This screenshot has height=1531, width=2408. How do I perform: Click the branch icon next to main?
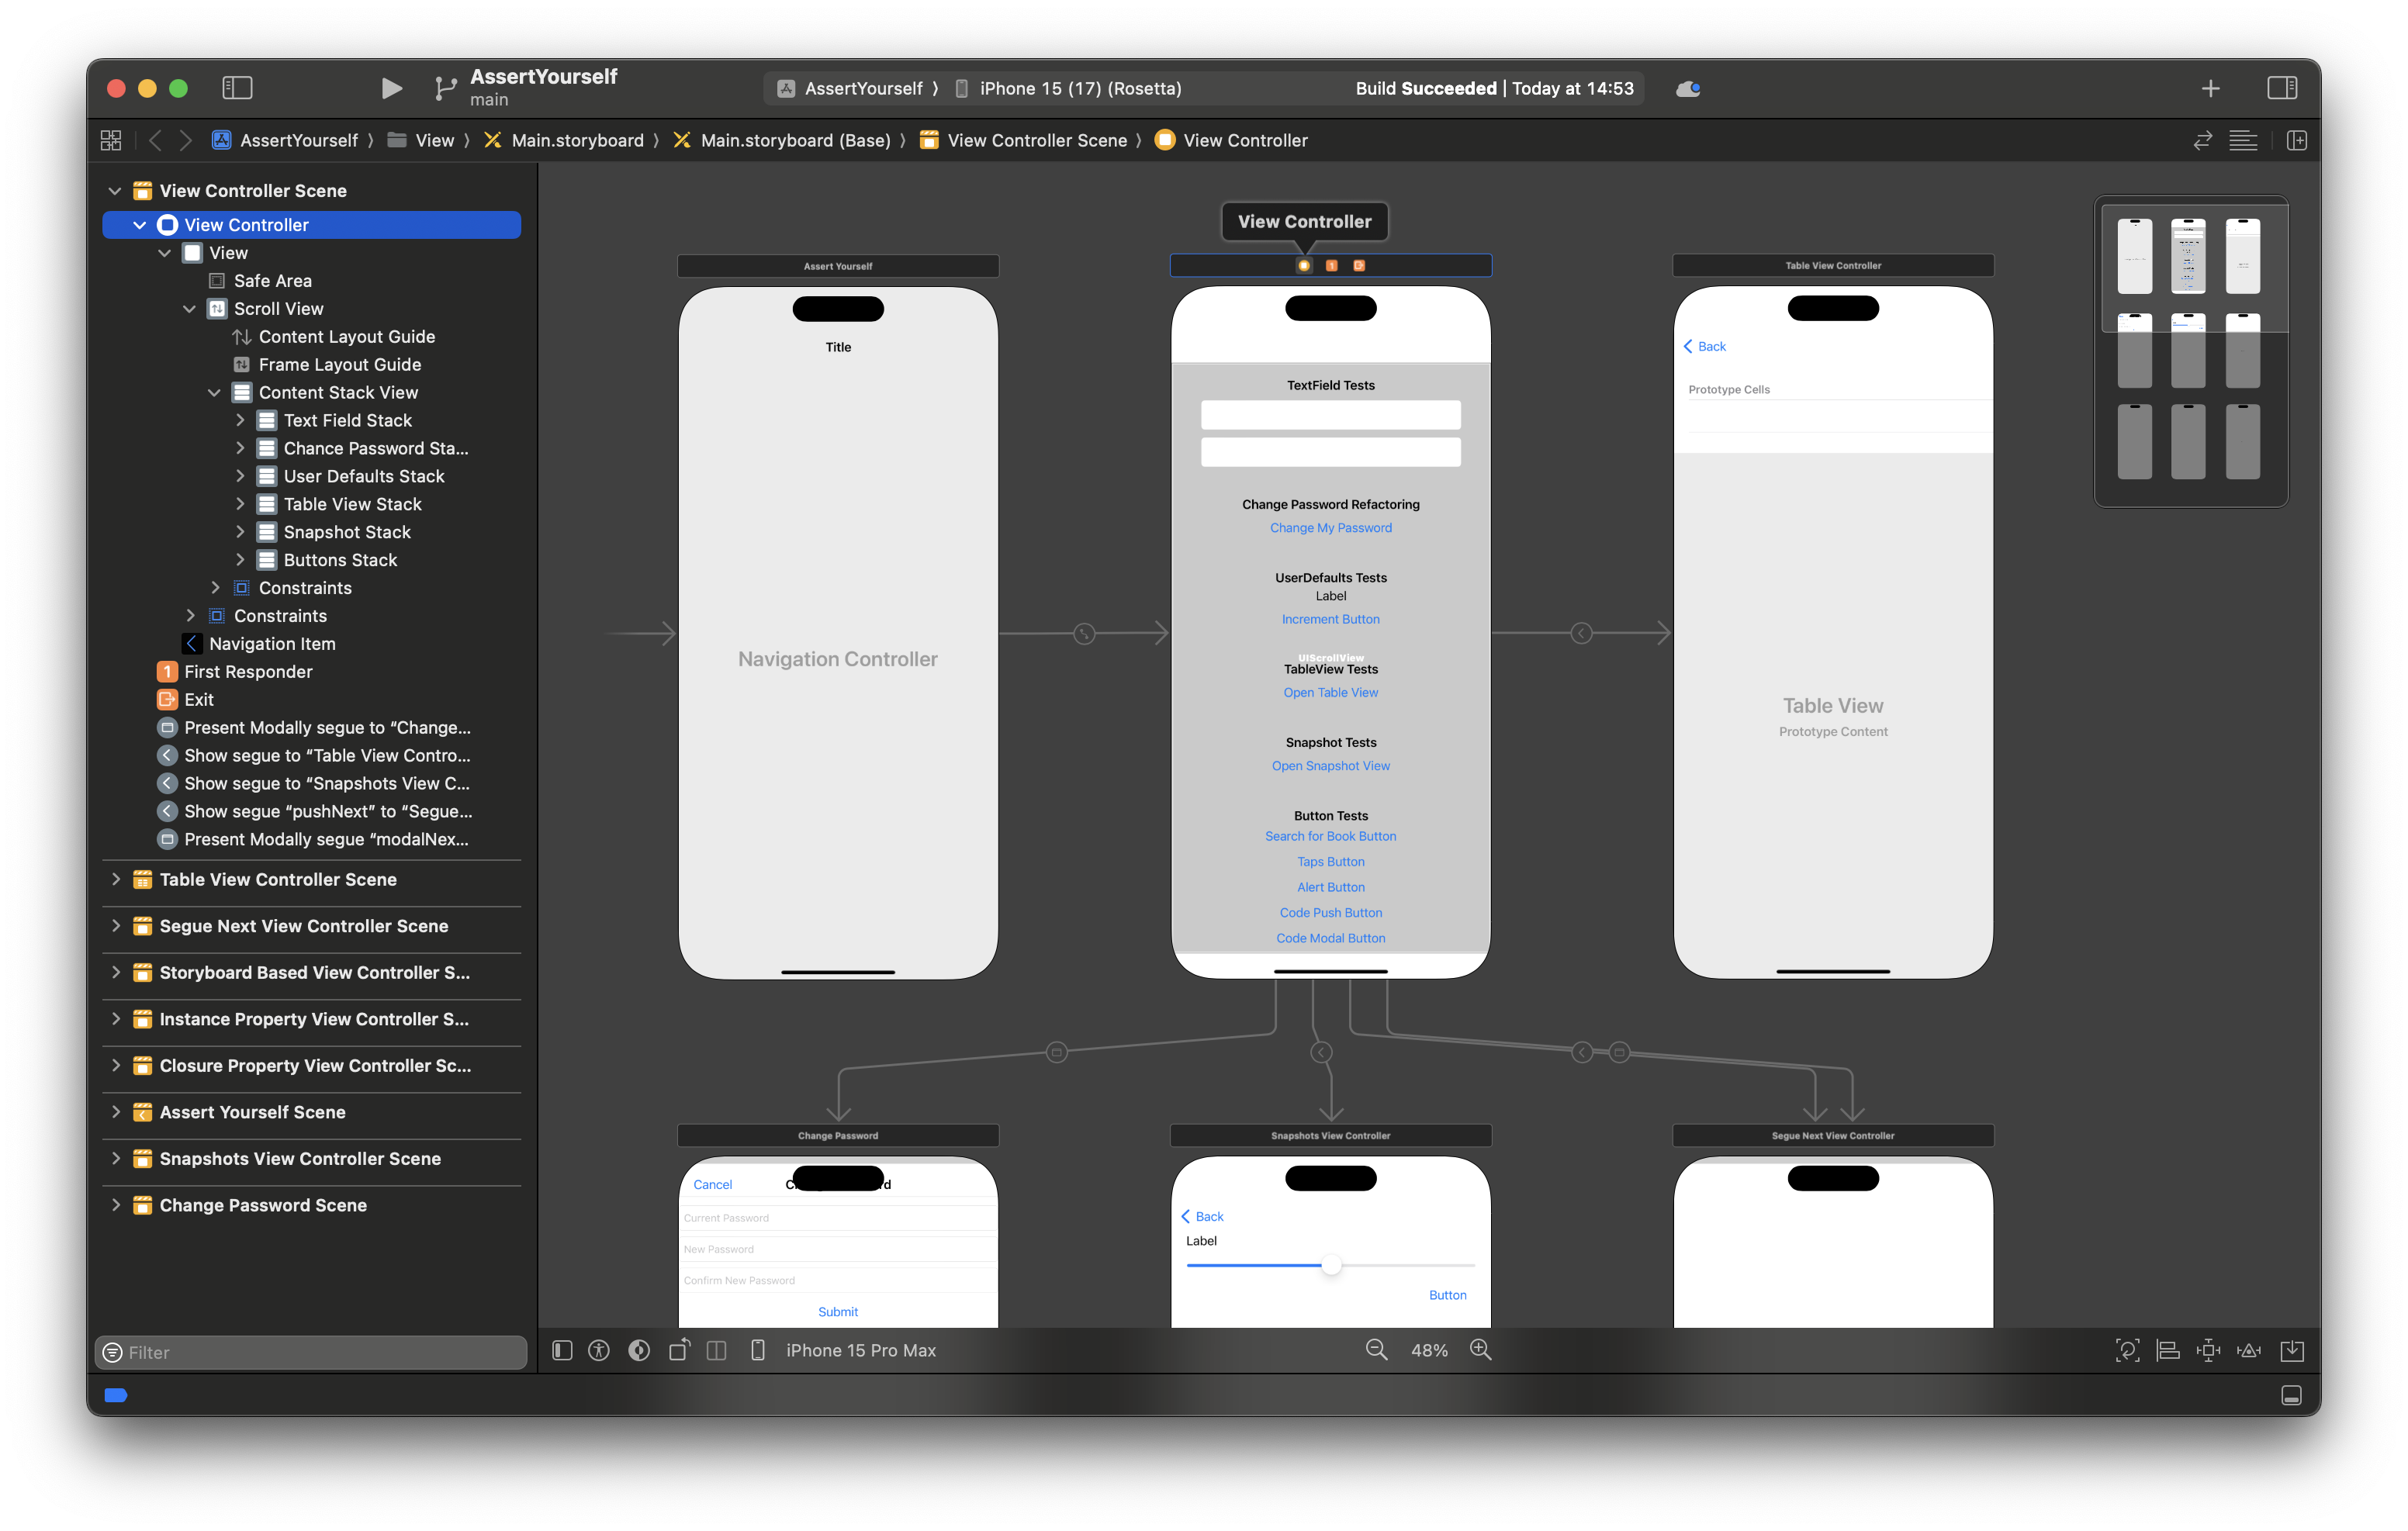pos(446,88)
